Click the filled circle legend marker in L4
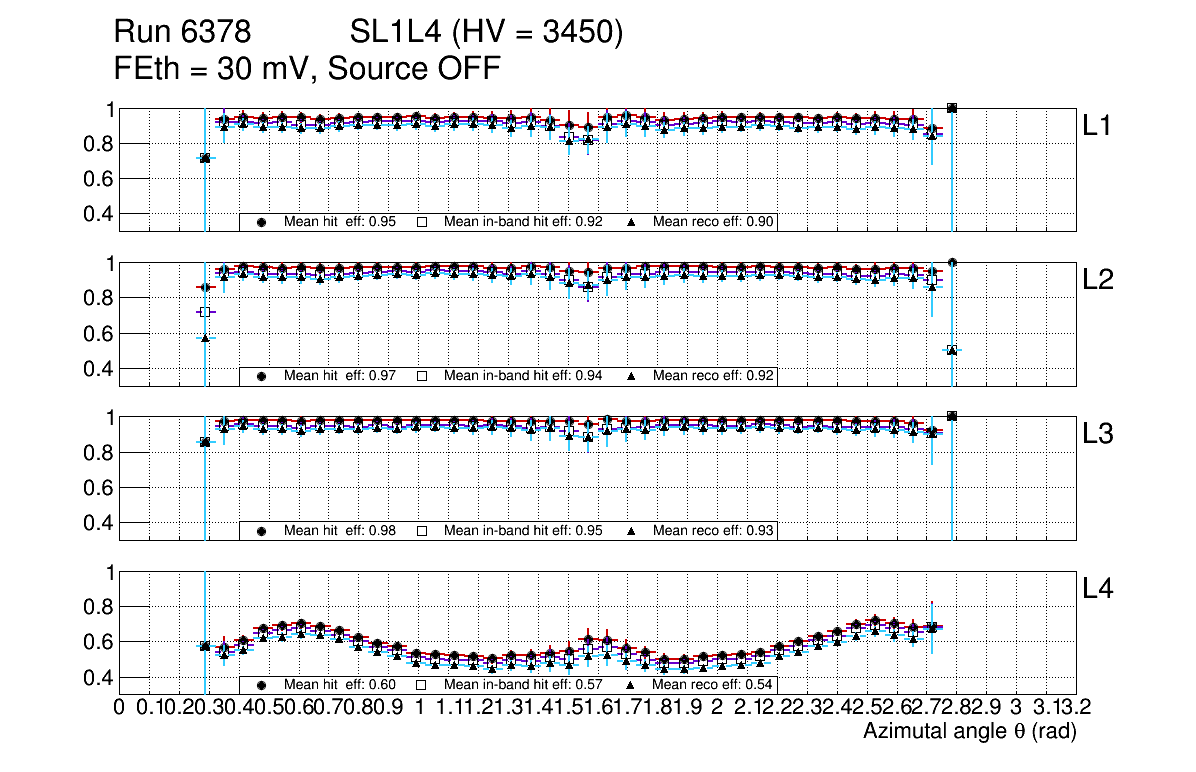This screenshot has width=1196, height=772. click(262, 685)
